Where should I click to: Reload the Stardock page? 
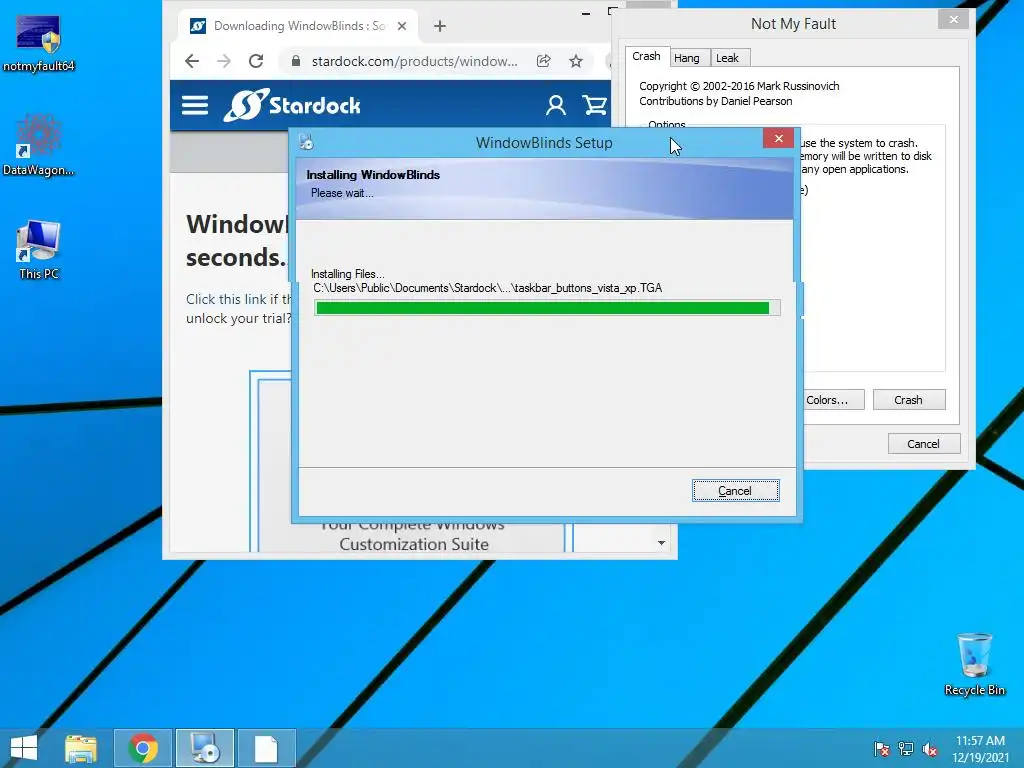pos(256,61)
